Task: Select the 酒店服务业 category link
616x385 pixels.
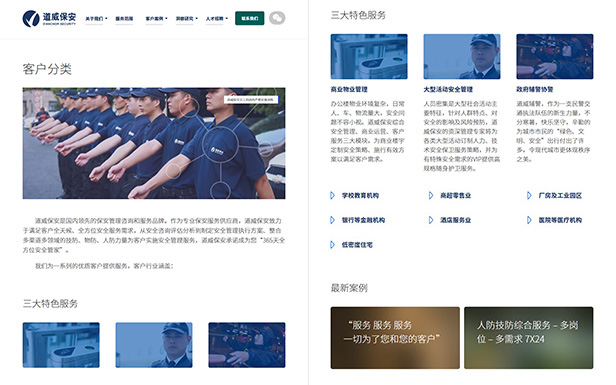Action: [455, 220]
